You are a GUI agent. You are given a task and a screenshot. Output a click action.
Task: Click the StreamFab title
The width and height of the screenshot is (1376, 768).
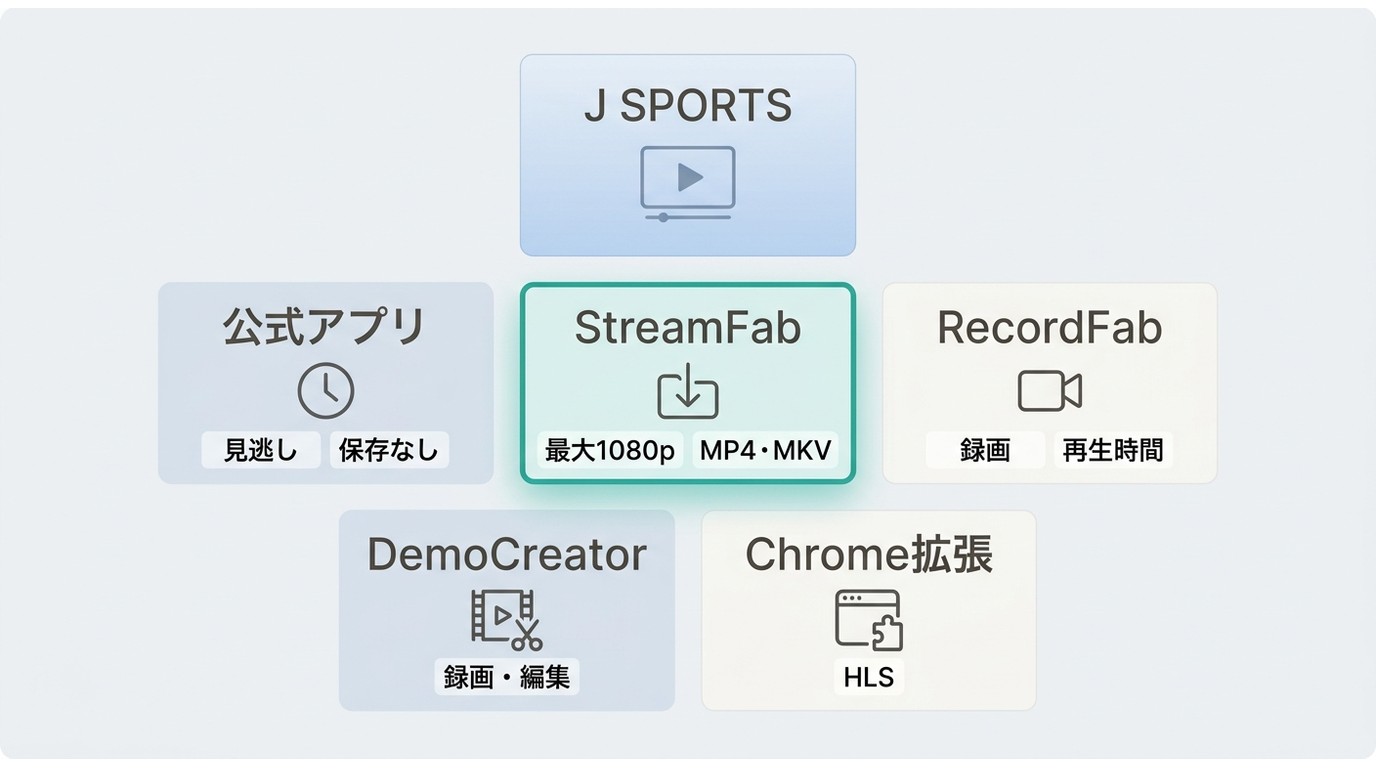688,328
